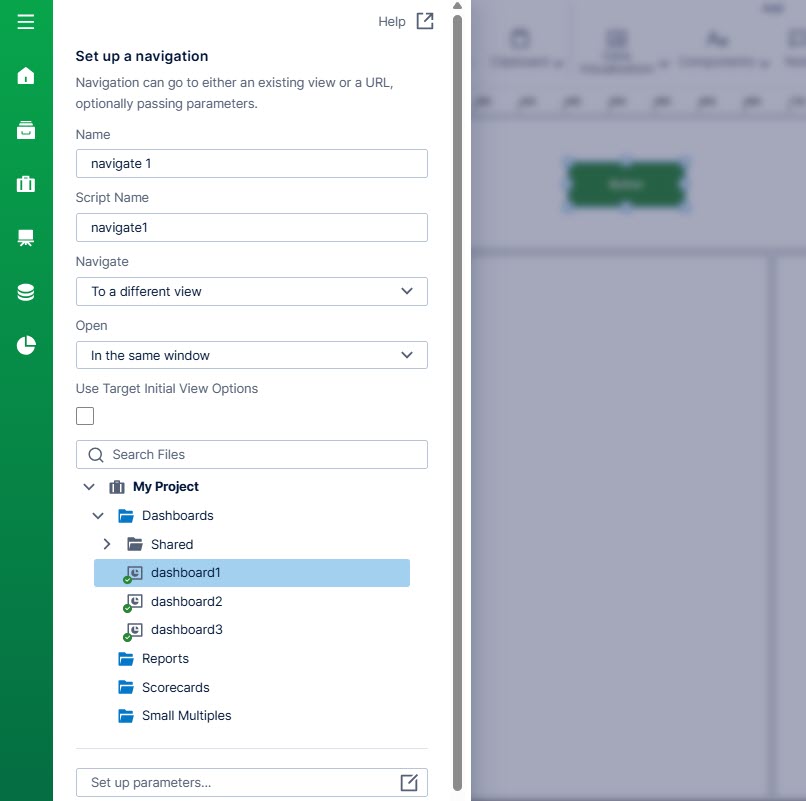Viewport: 806px width, 801px height.
Task: Open the projects briefcase icon in the sidebar
Action: pyautogui.click(x=26, y=184)
